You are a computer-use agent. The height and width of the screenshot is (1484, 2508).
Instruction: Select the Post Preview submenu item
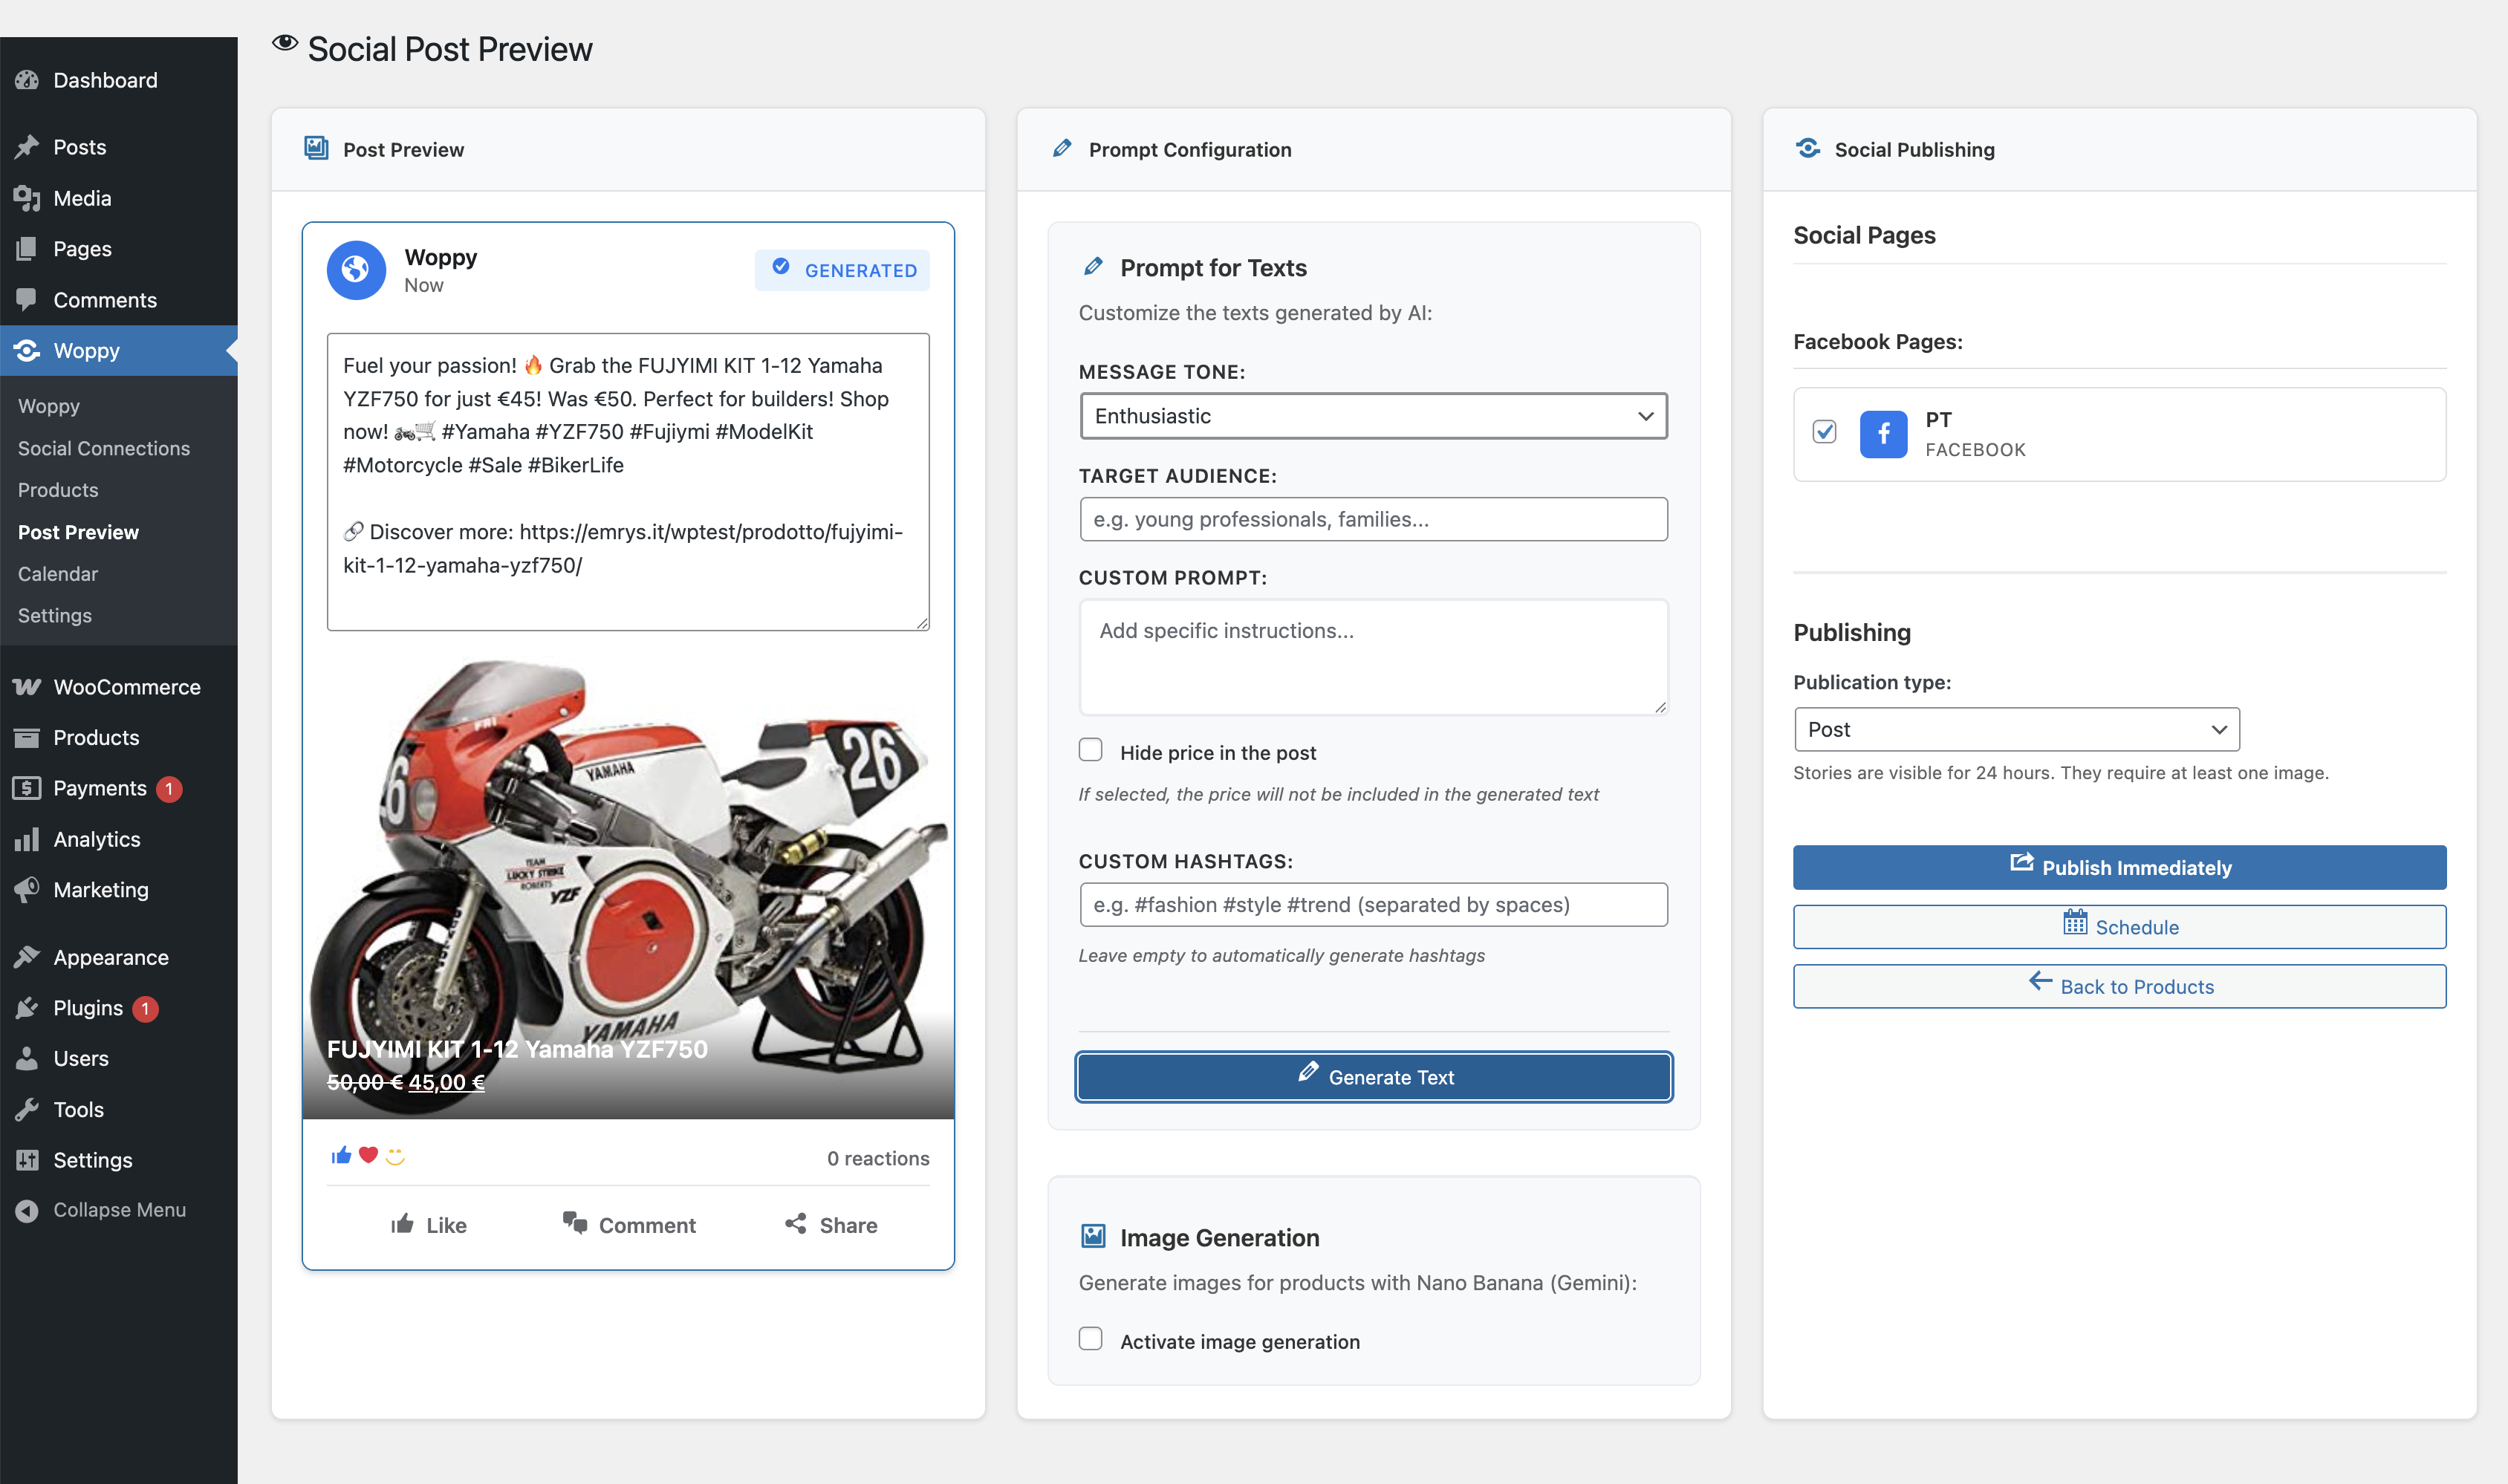pyautogui.click(x=78, y=532)
